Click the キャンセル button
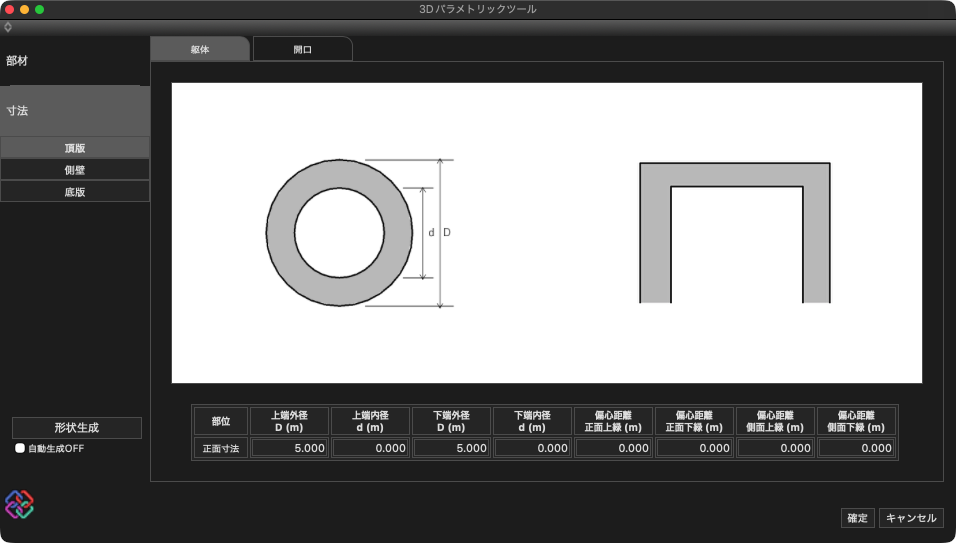 pyautogui.click(x=911, y=518)
